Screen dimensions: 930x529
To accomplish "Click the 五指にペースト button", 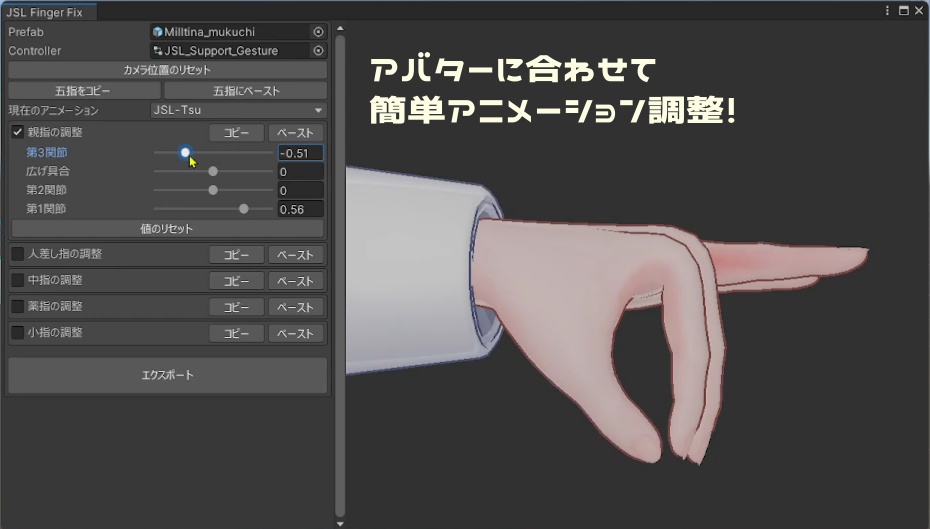I will [x=246, y=91].
